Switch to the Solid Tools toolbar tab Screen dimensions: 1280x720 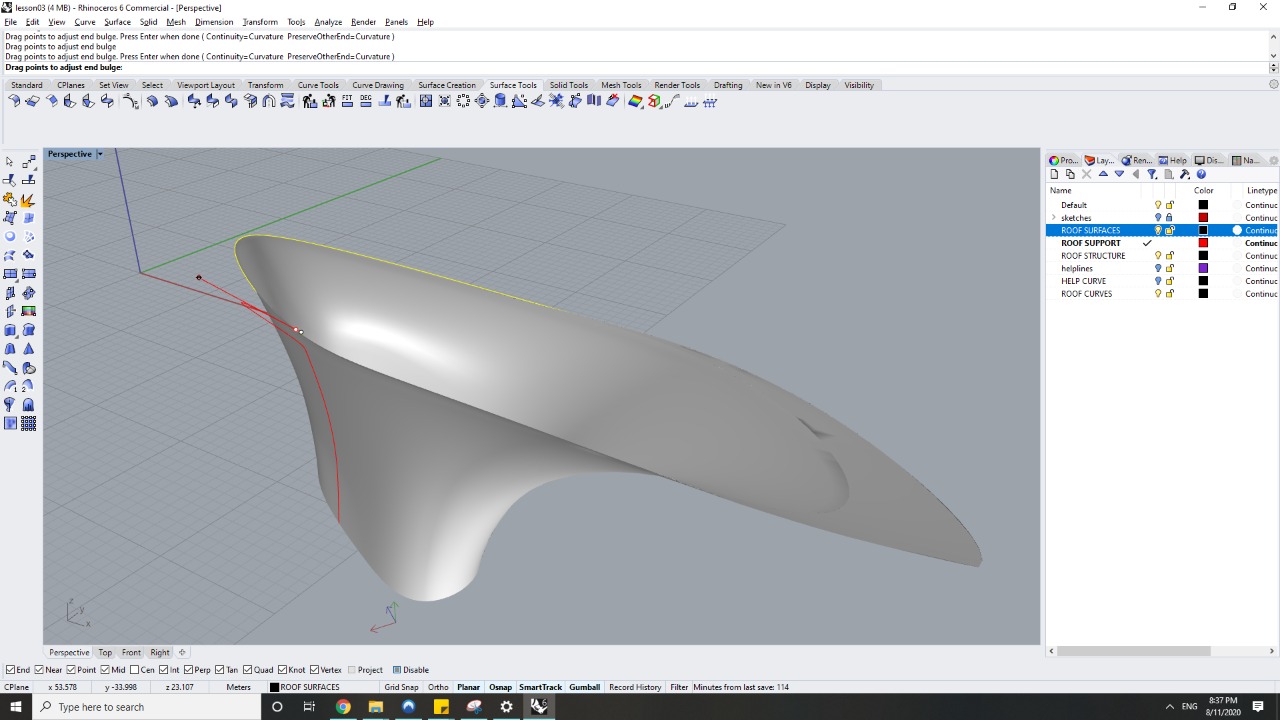click(568, 85)
